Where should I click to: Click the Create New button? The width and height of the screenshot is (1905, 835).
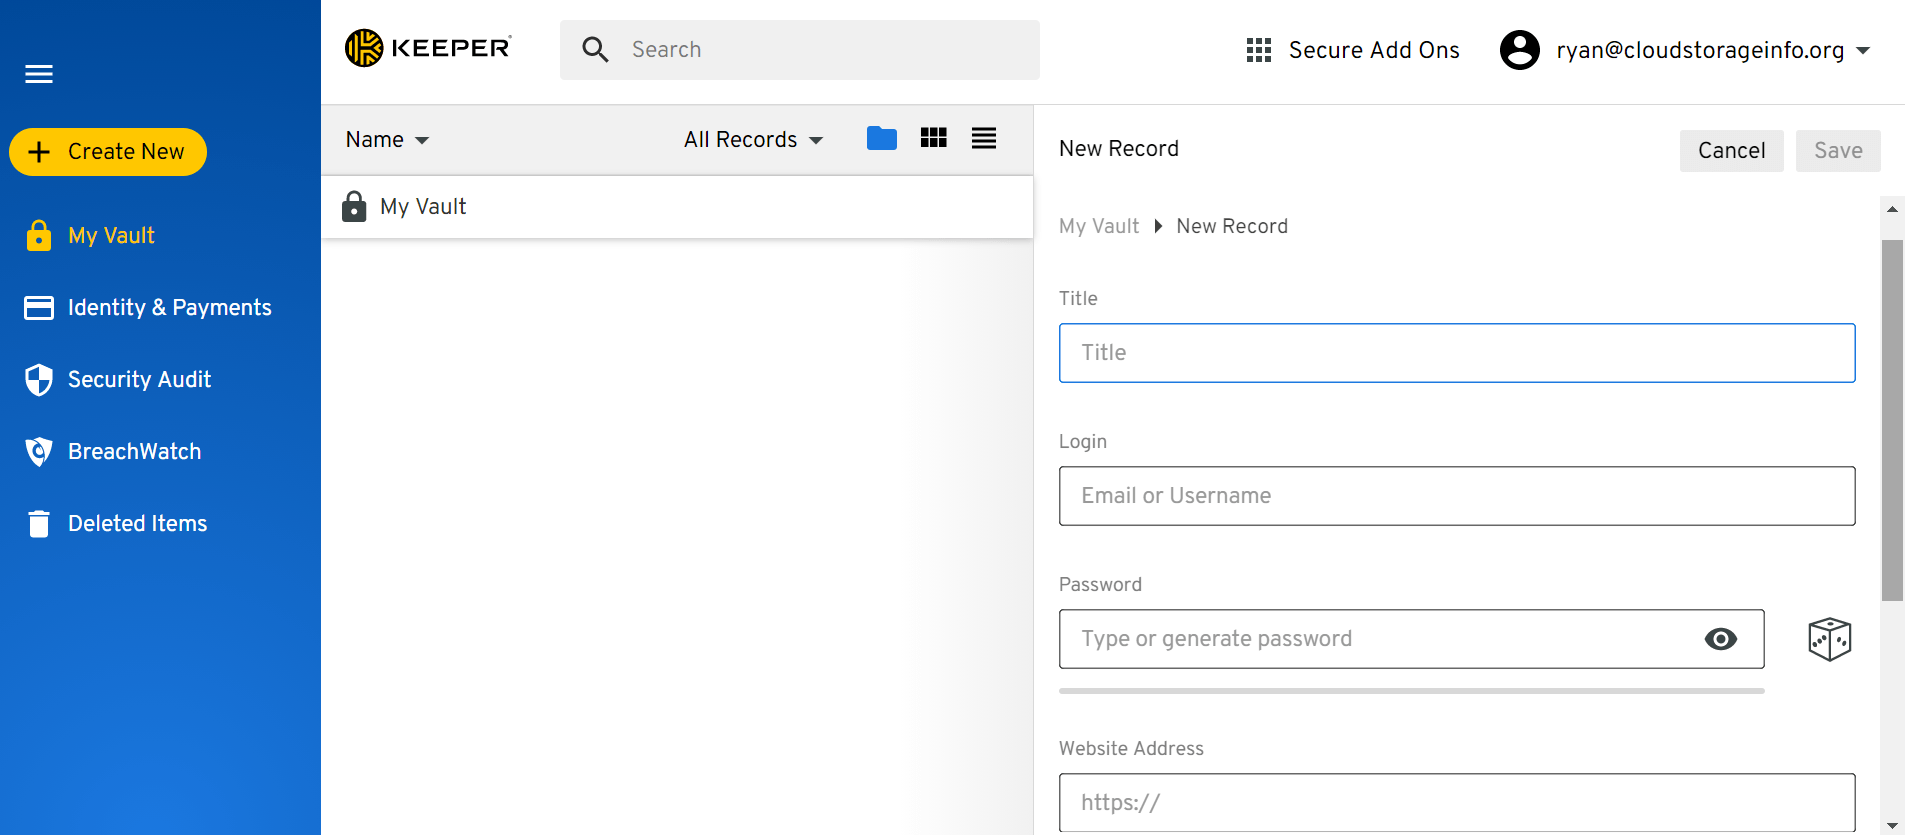coord(108,152)
